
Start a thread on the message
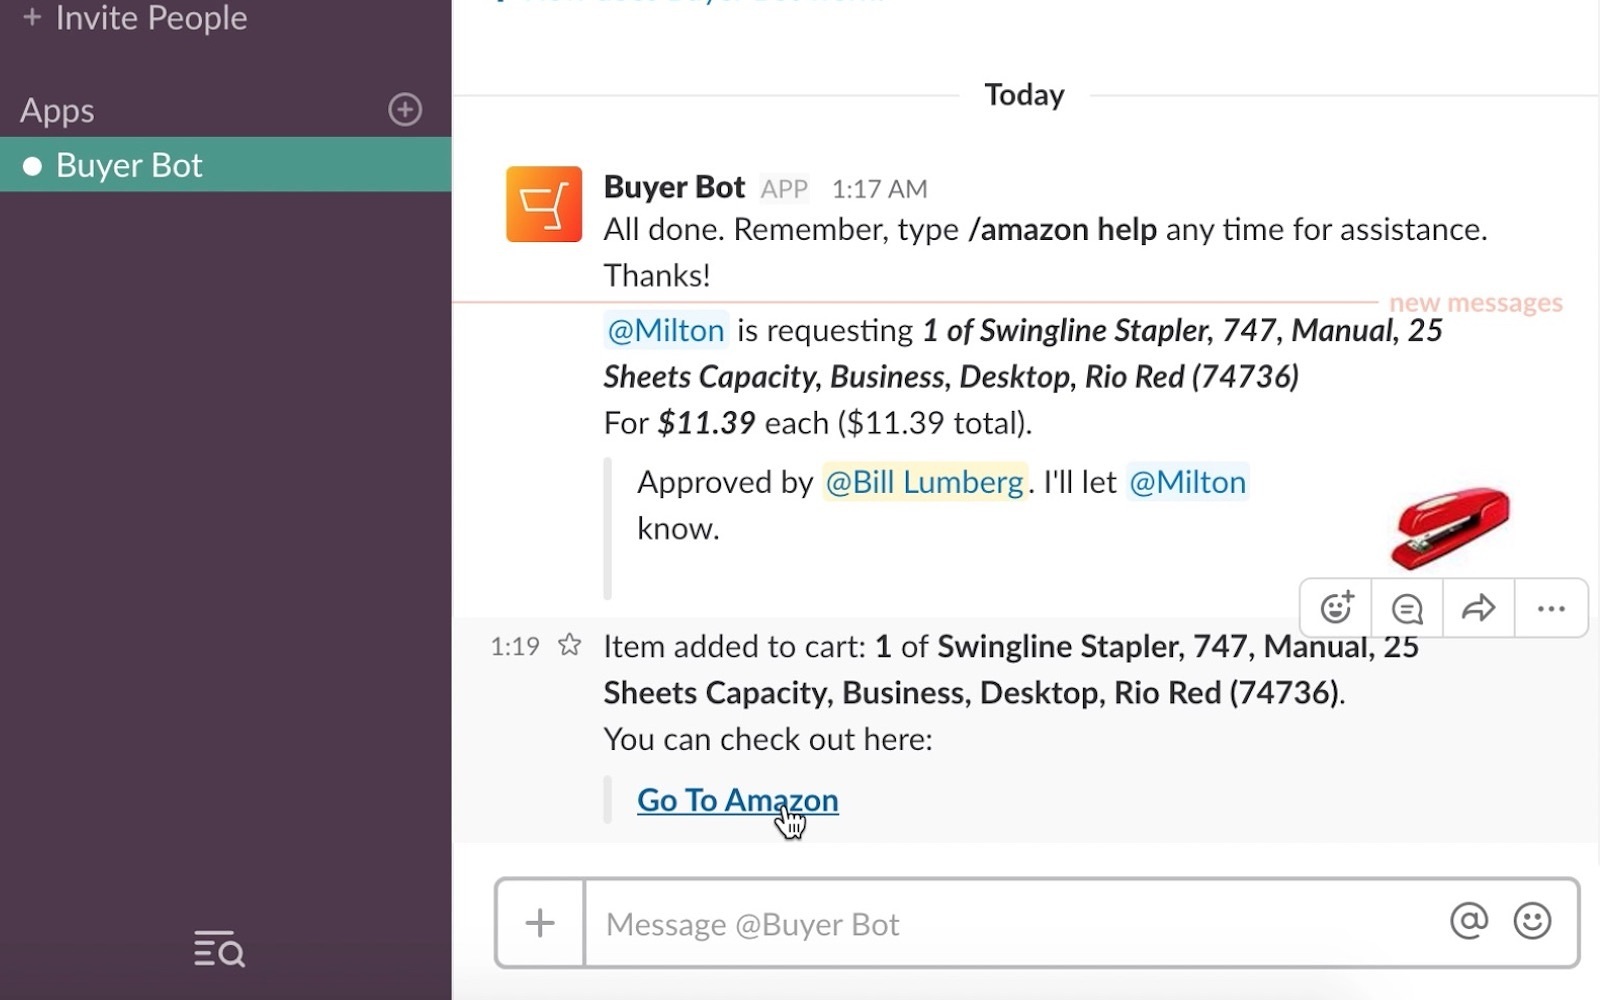tap(1407, 608)
